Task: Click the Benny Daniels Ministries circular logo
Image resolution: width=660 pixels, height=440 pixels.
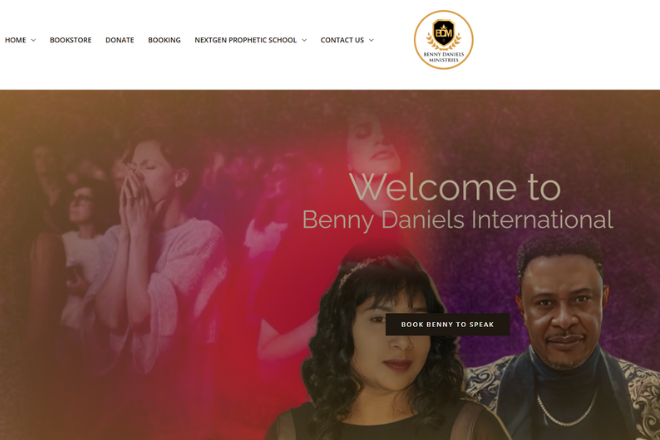Action: click(443, 40)
